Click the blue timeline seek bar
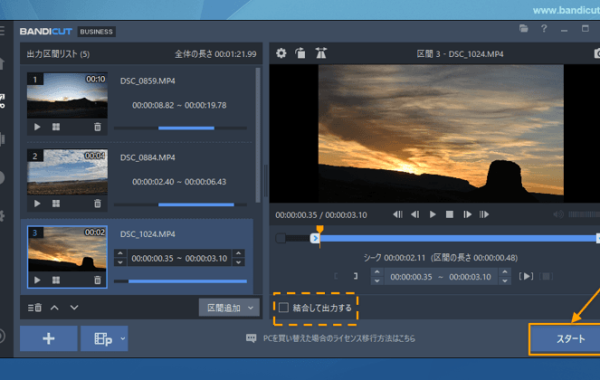 [x=457, y=238]
